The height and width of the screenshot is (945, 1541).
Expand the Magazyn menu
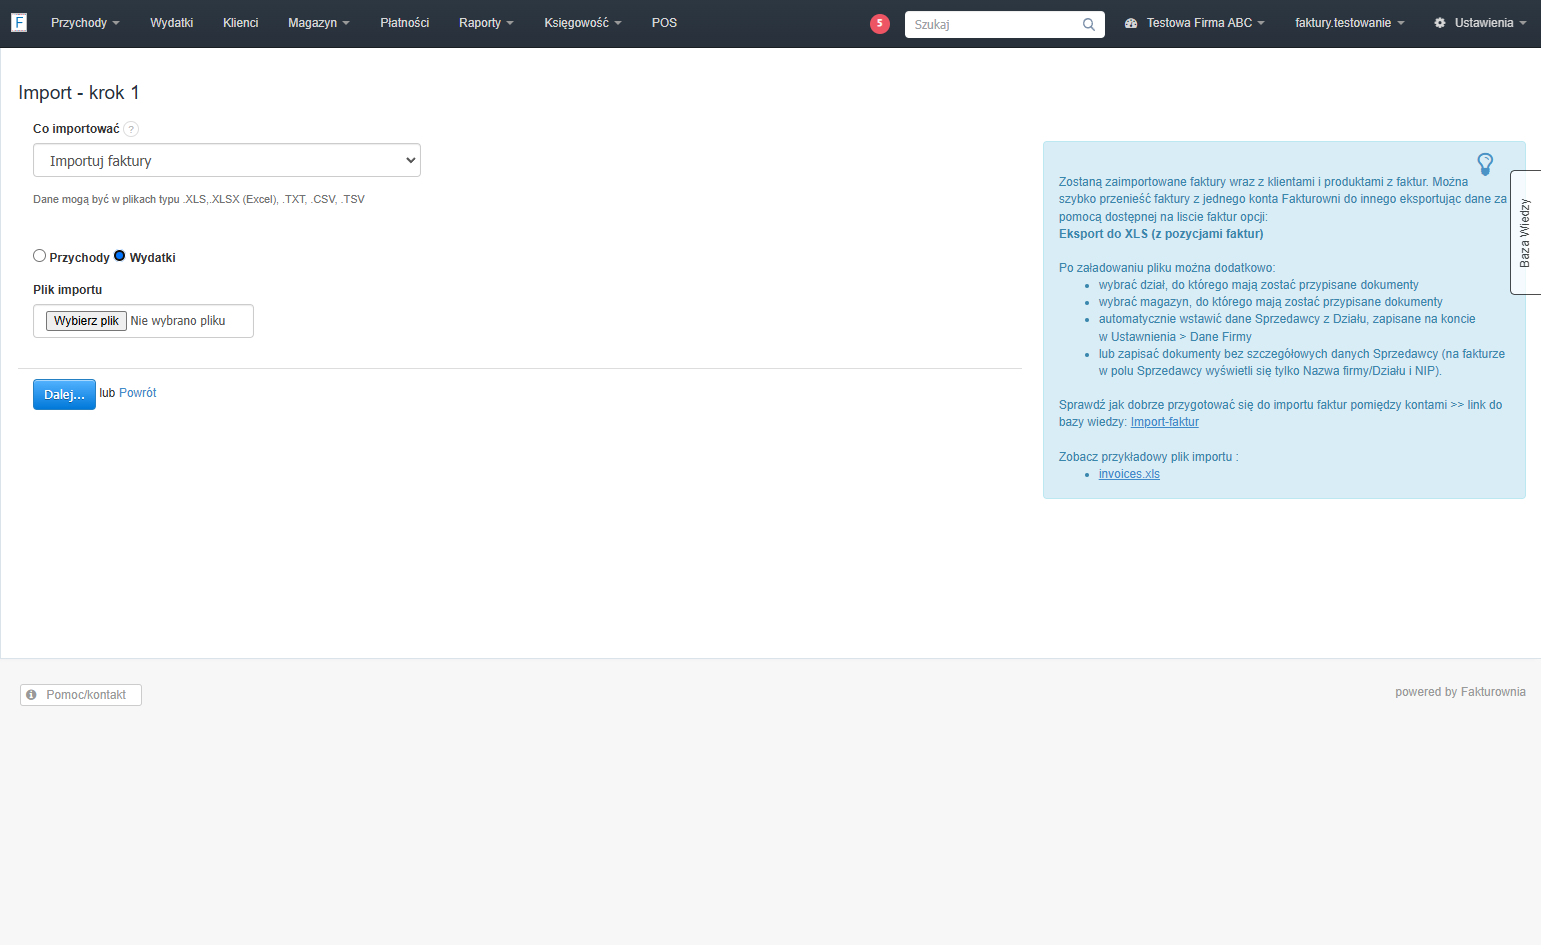coord(319,23)
